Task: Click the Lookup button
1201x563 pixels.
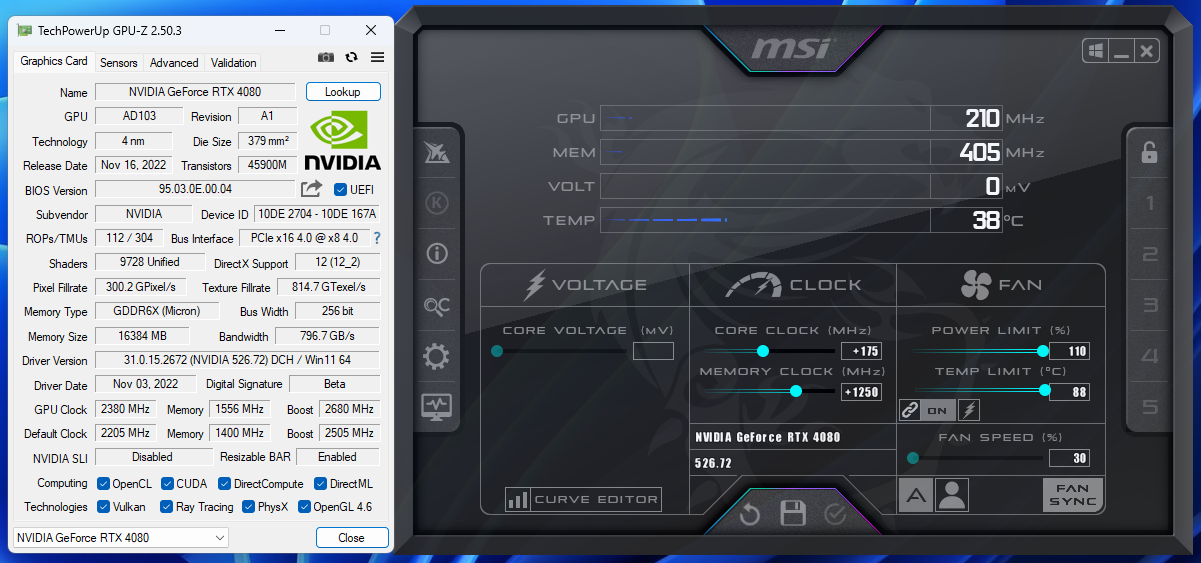Action: [x=343, y=92]
